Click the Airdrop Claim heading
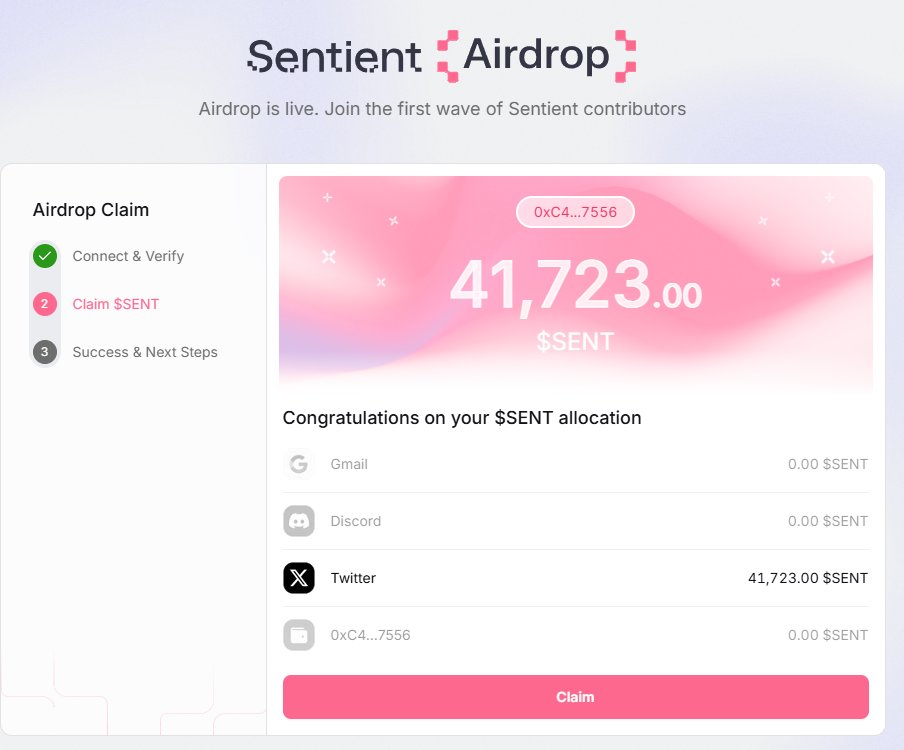The image size is (904, 750). [x=91, y=210]
